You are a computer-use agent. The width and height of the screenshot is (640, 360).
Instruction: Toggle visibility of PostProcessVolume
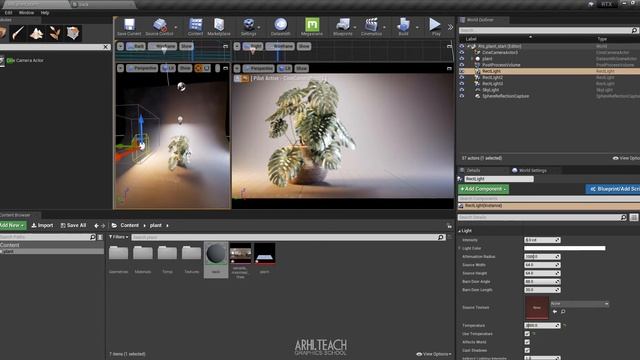click(x=462, y=65)
